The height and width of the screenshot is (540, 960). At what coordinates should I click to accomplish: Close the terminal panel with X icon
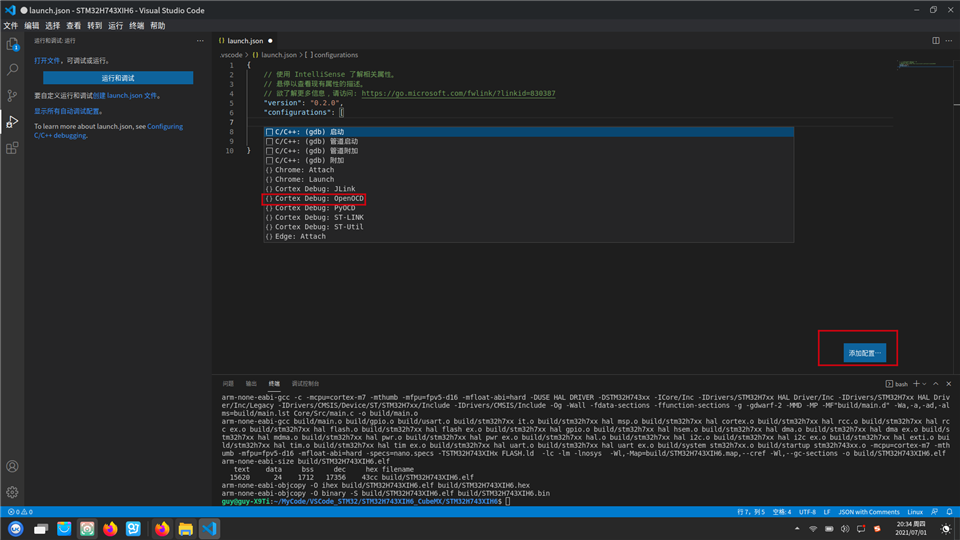pyautogui.click(x=949, y=384)
